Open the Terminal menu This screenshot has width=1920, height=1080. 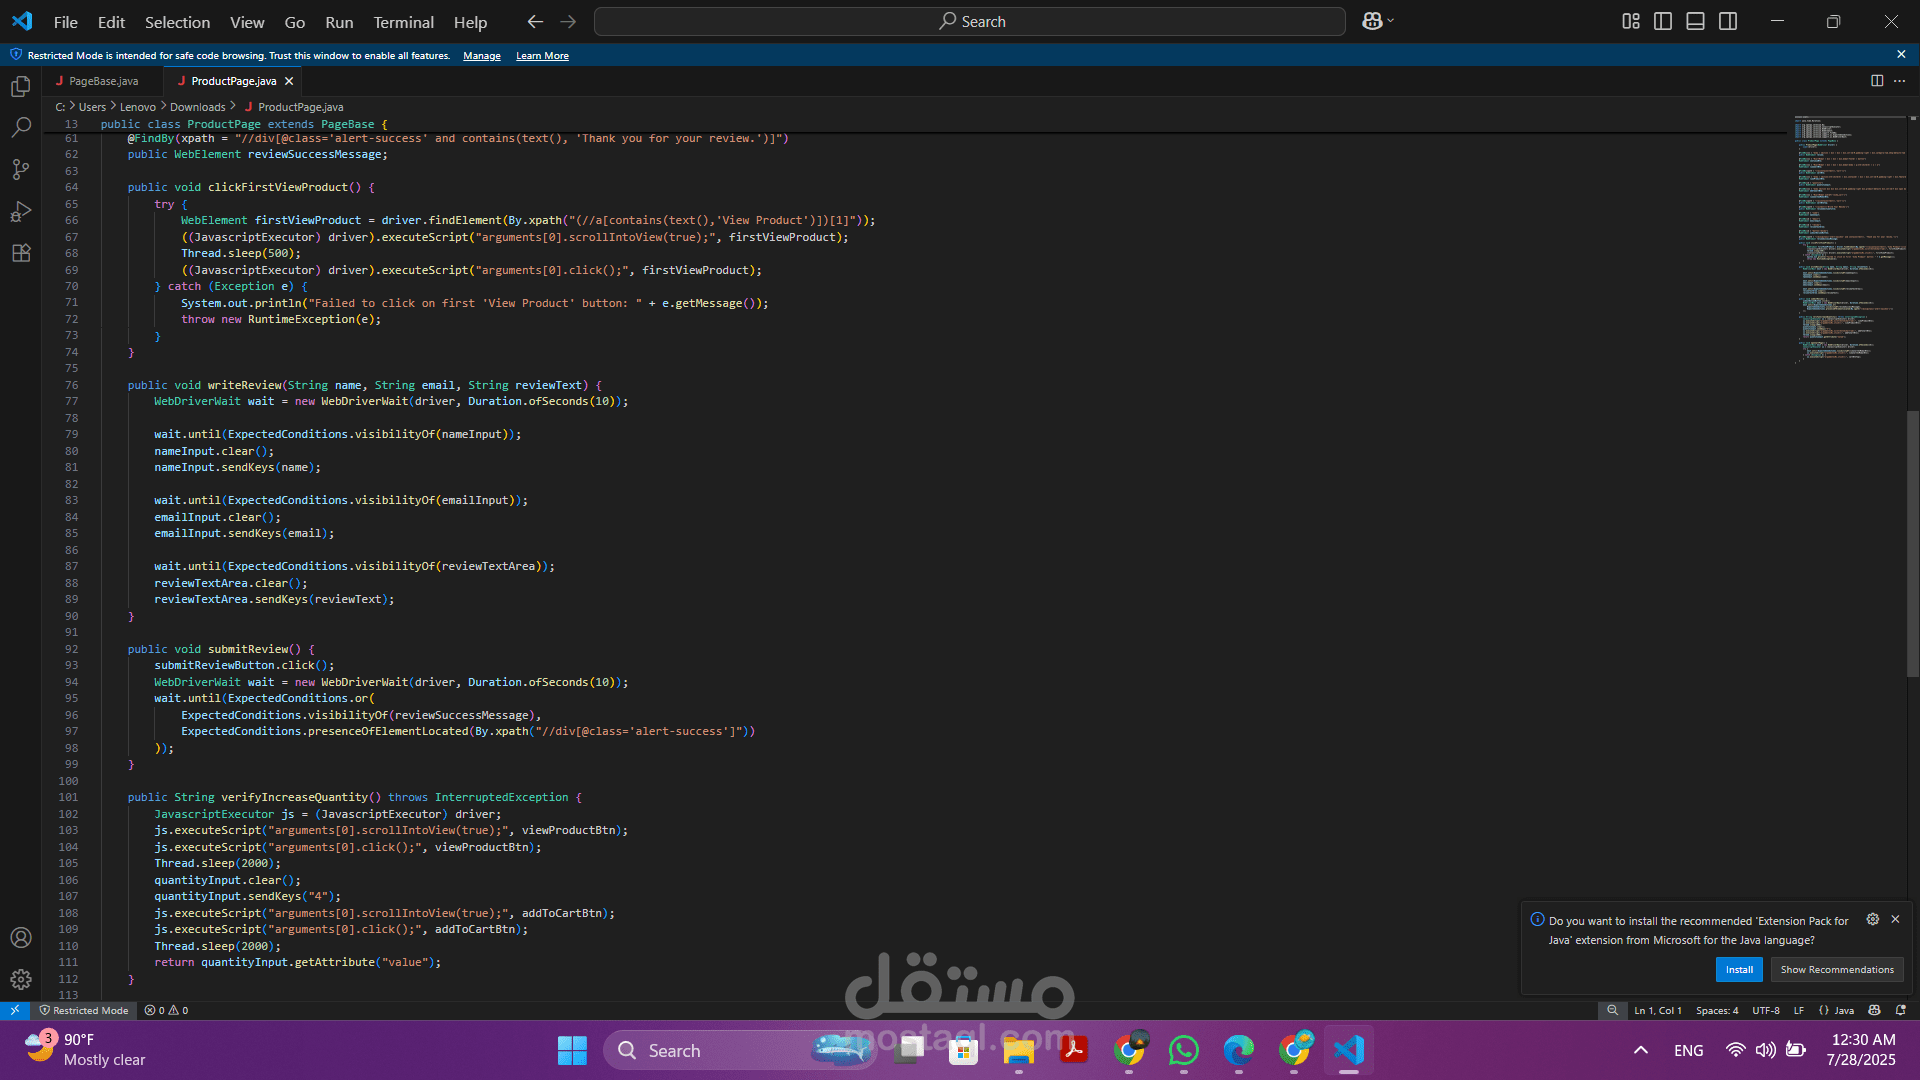click(403, 22)
